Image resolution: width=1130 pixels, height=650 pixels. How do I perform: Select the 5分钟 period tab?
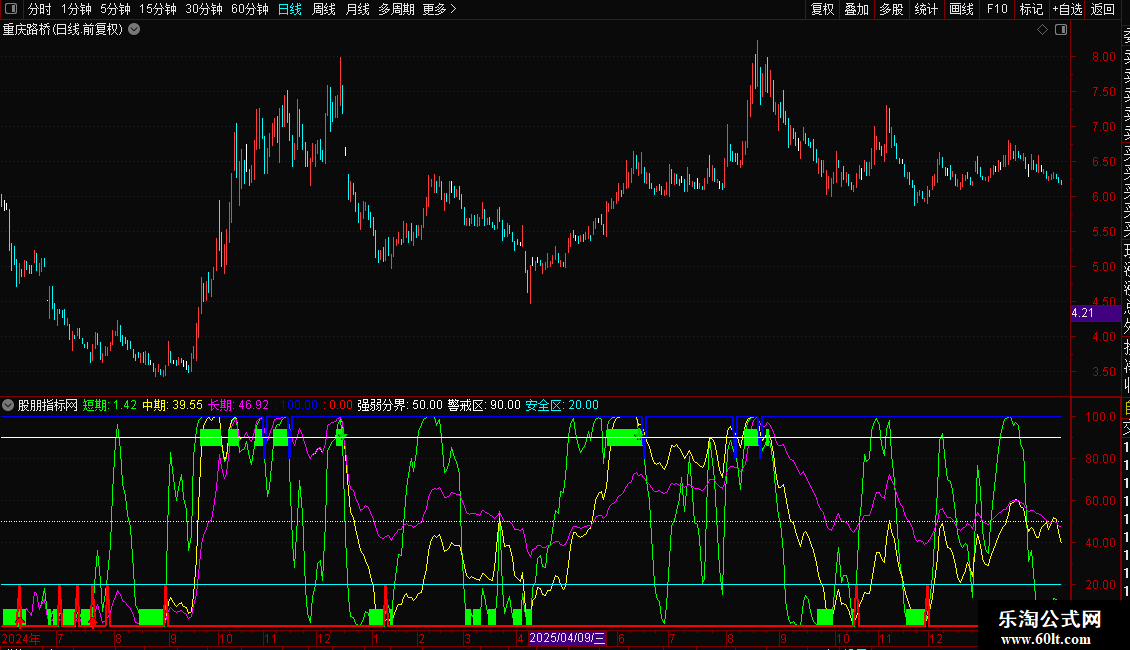click(115, 9)
